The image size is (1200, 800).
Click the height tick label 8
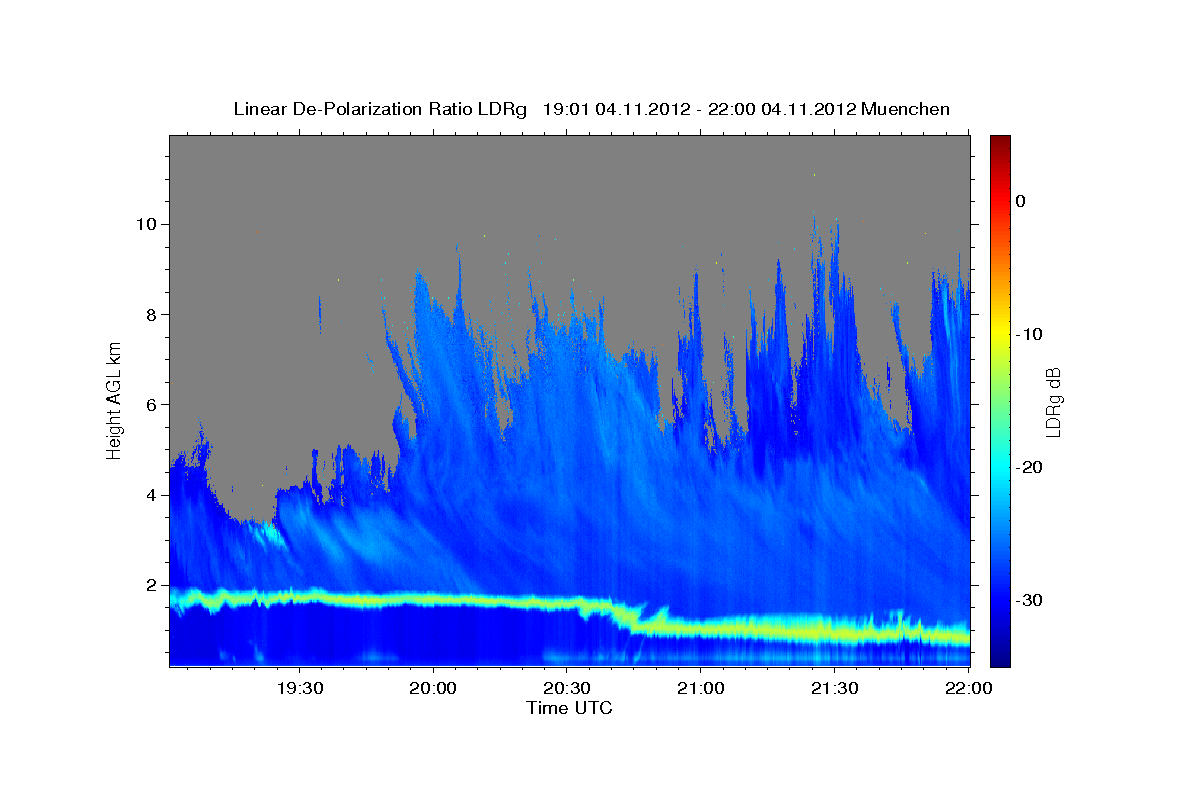point(154,315)
